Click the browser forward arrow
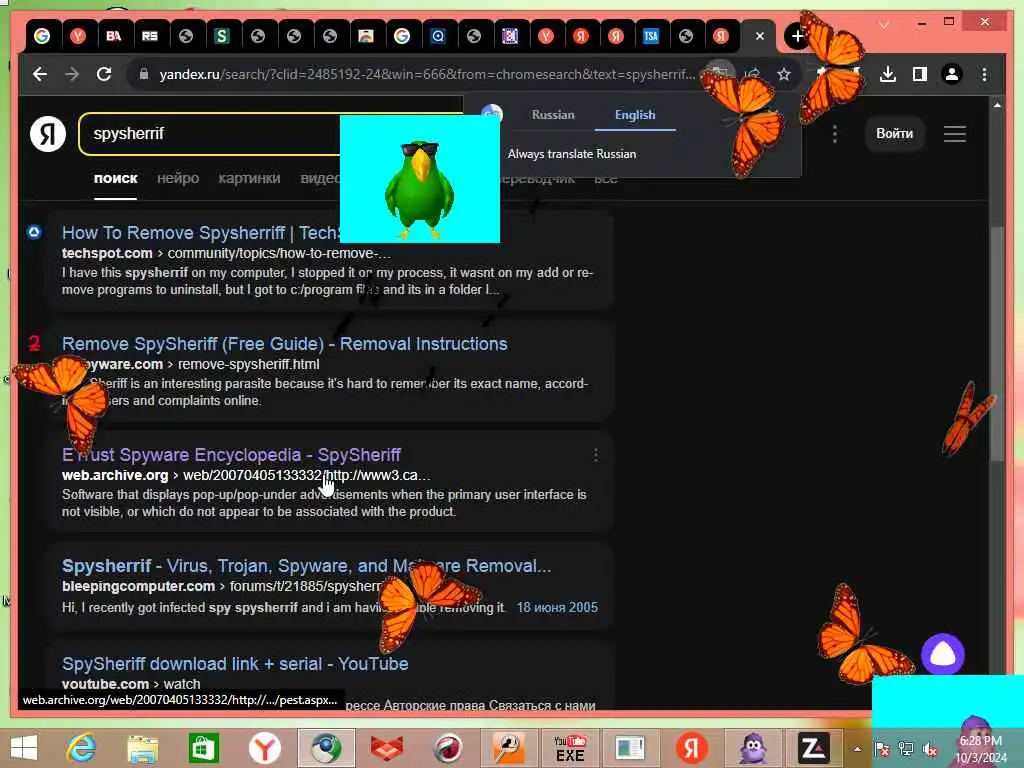 coord(72,74)
